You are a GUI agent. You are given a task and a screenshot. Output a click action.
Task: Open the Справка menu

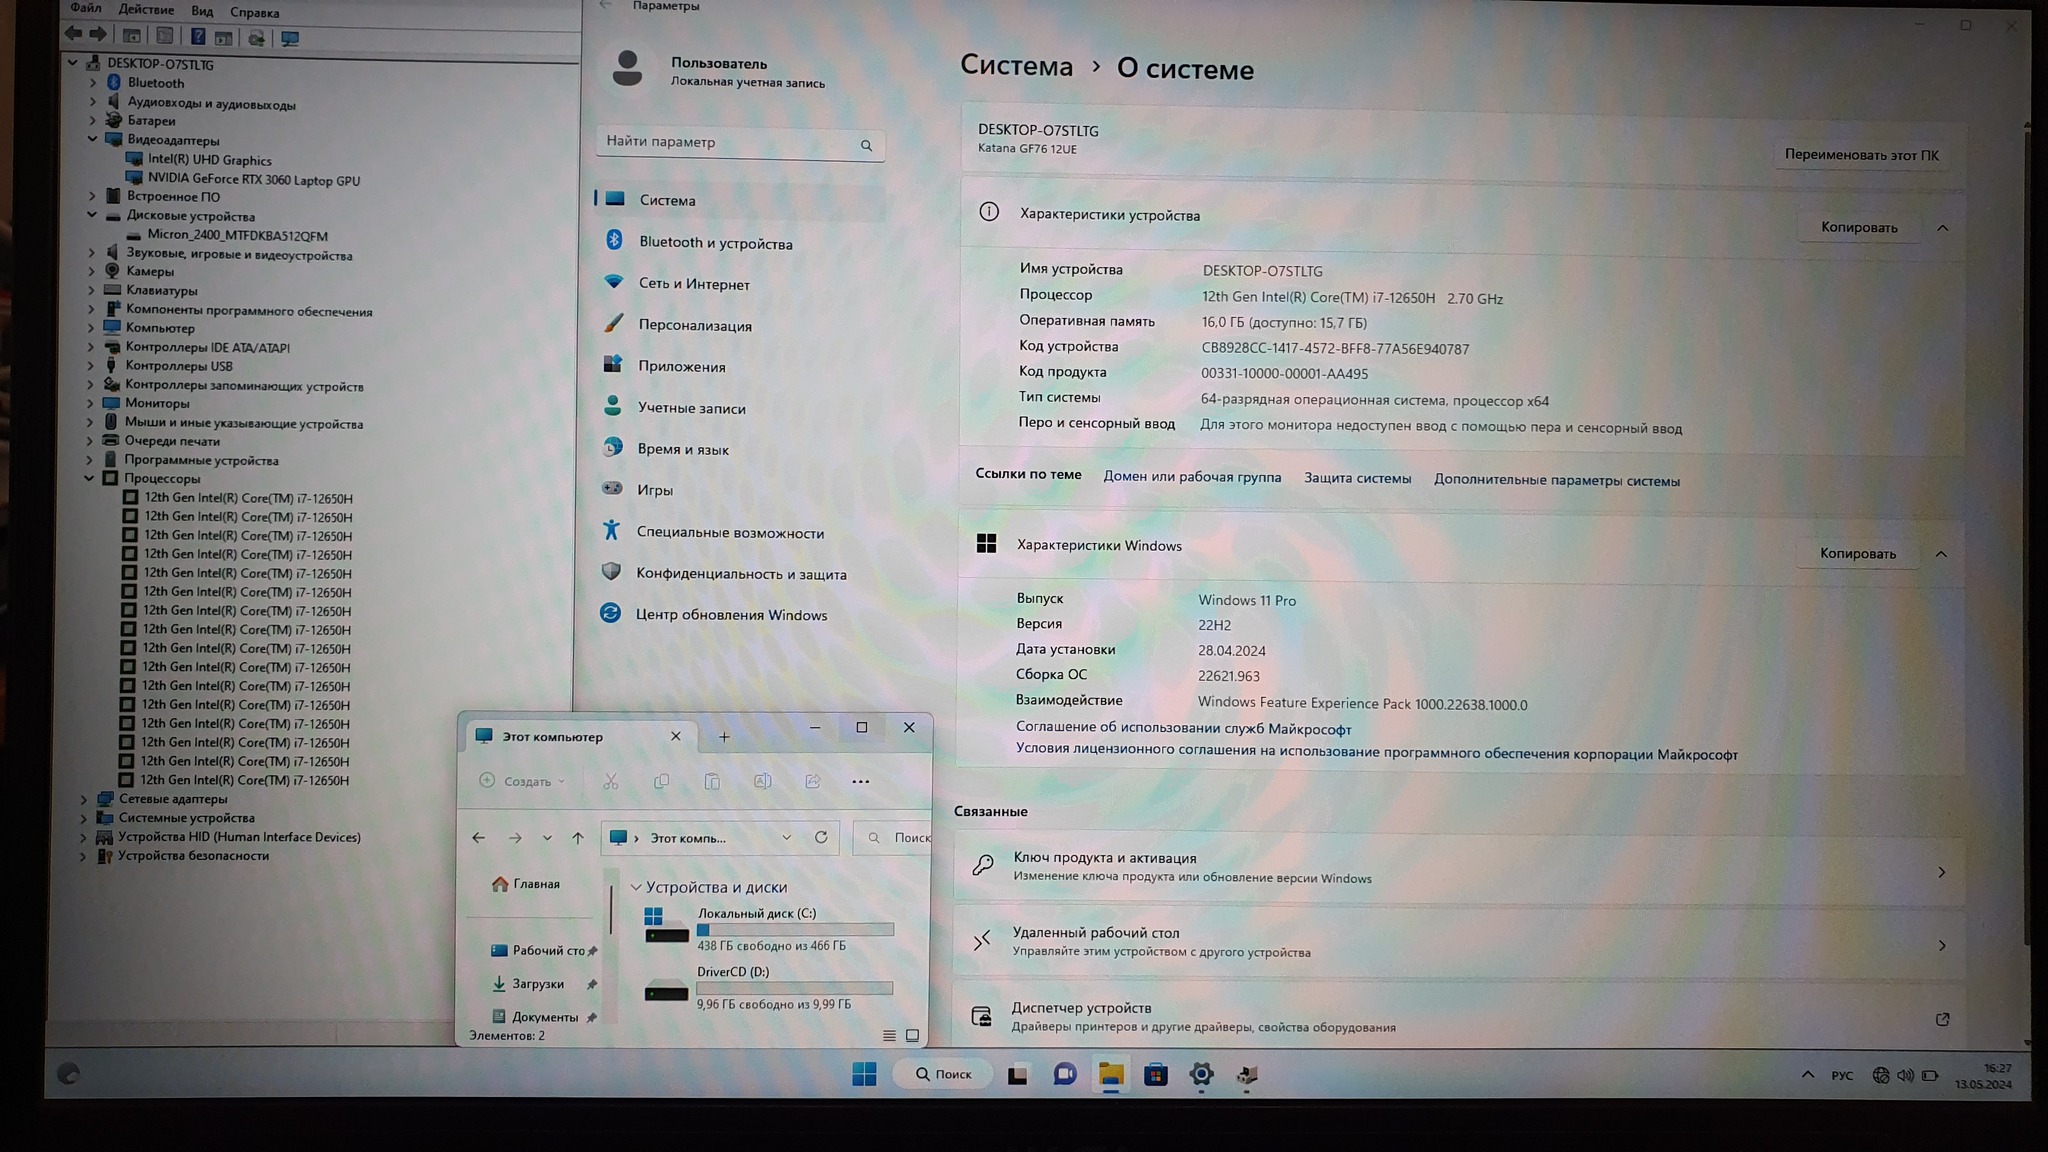254,12
